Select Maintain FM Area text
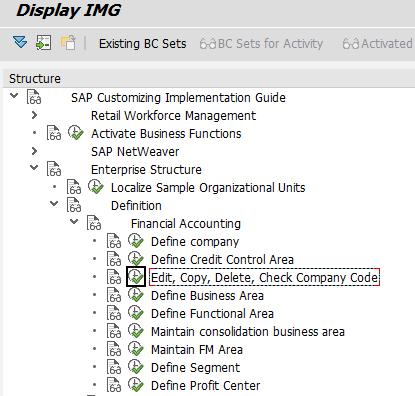 coord(197,350)
